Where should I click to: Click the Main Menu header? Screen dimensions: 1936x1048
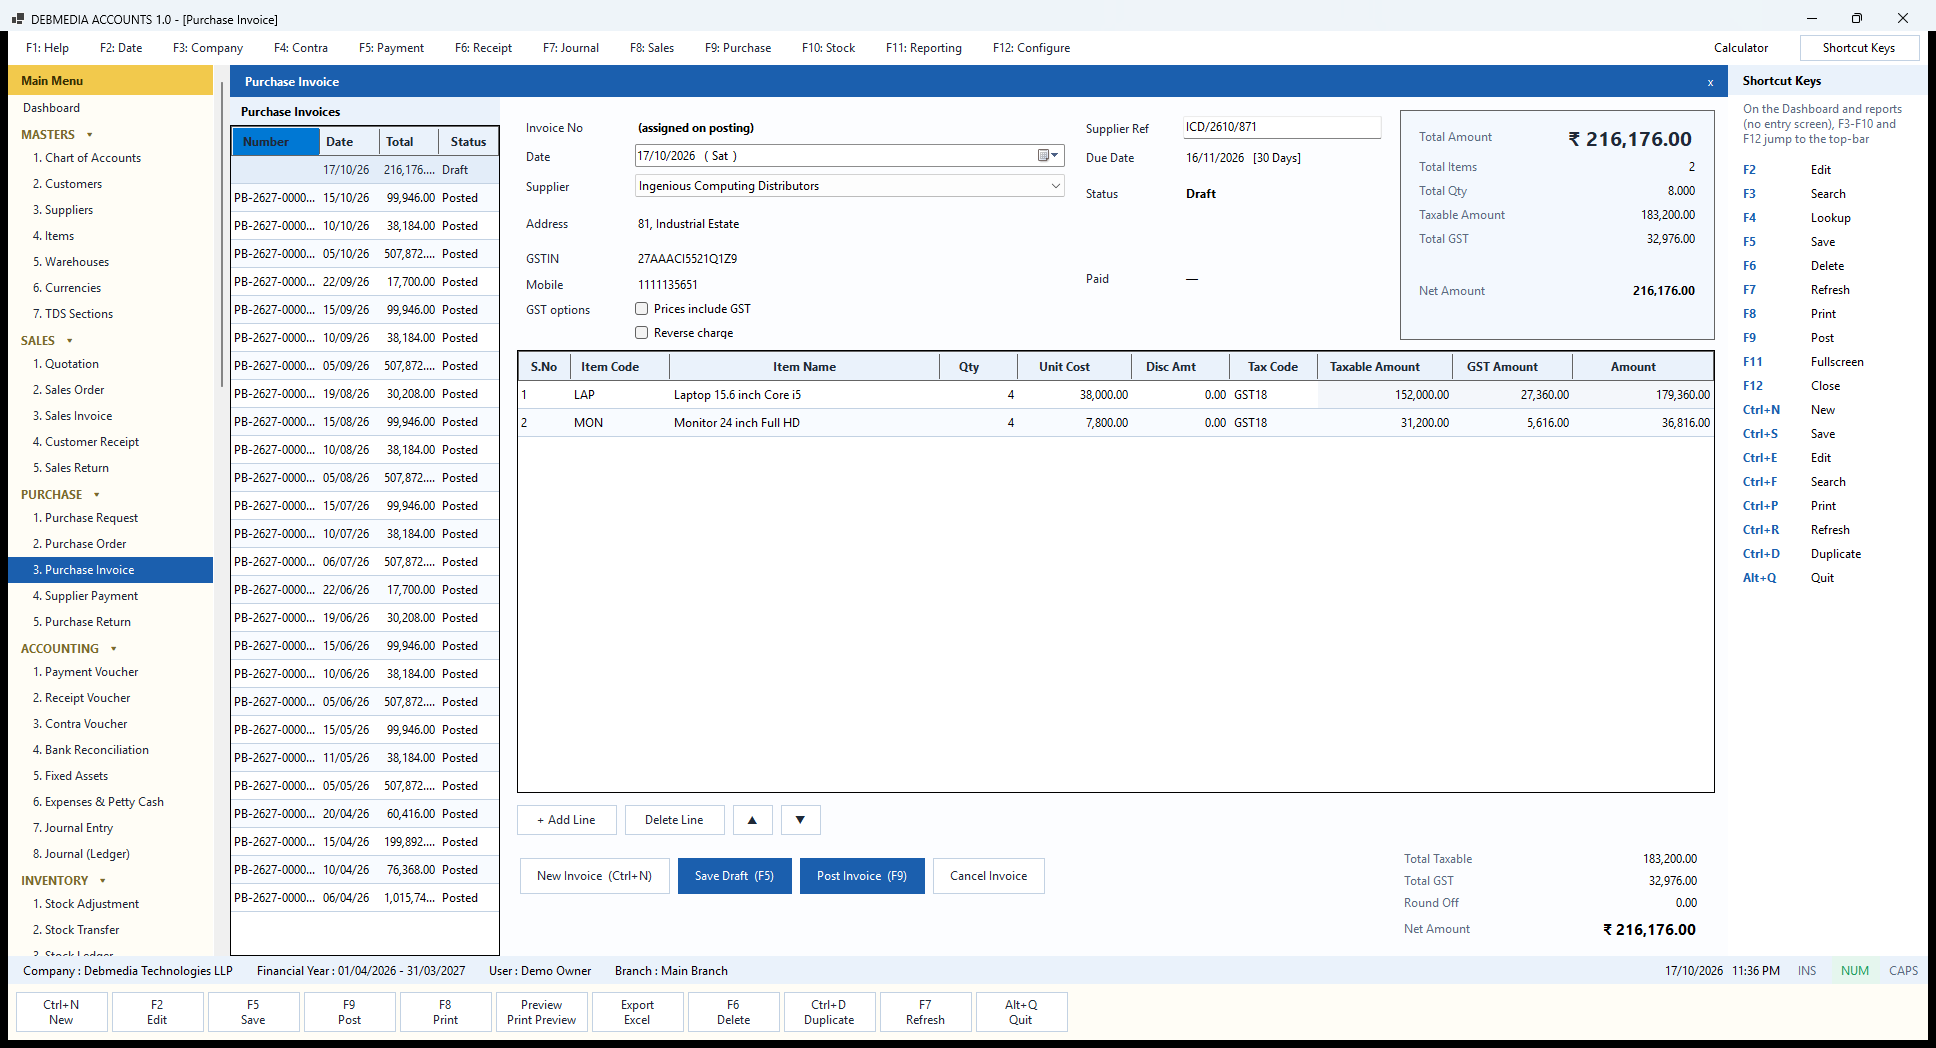[110, 81]
